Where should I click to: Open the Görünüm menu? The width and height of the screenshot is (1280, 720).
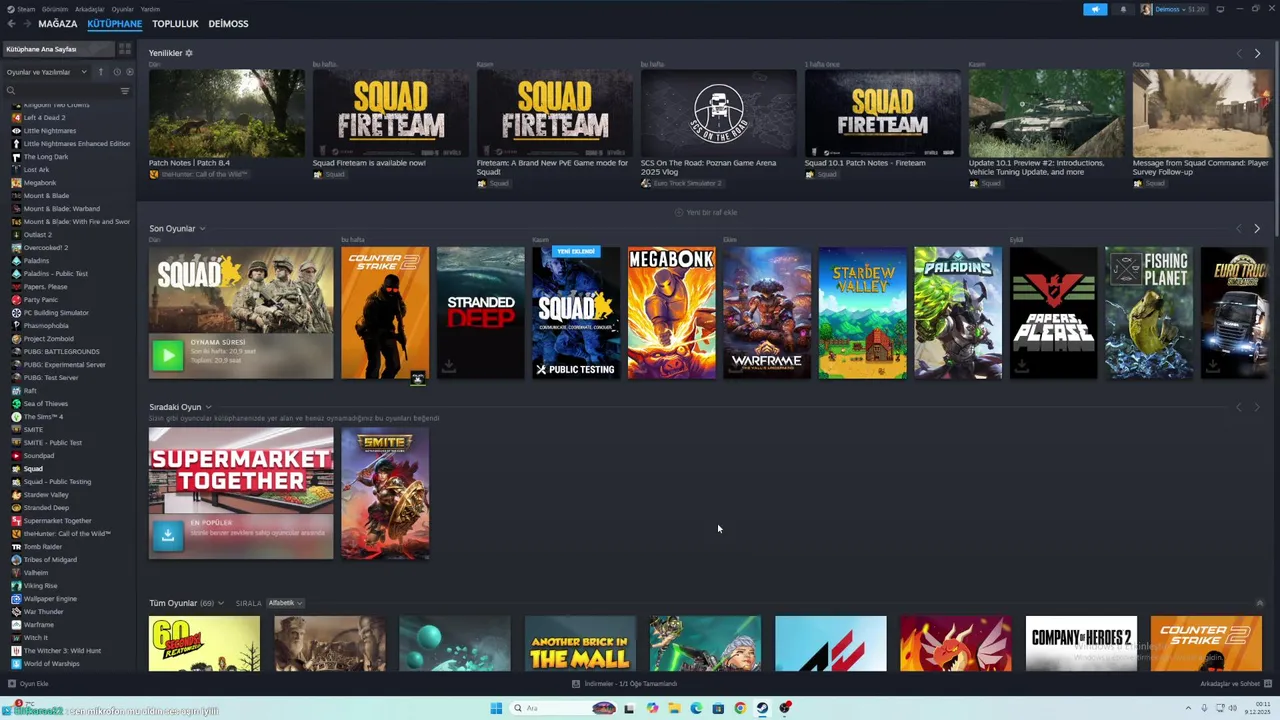pyautogui.click(x=55, y=9)
